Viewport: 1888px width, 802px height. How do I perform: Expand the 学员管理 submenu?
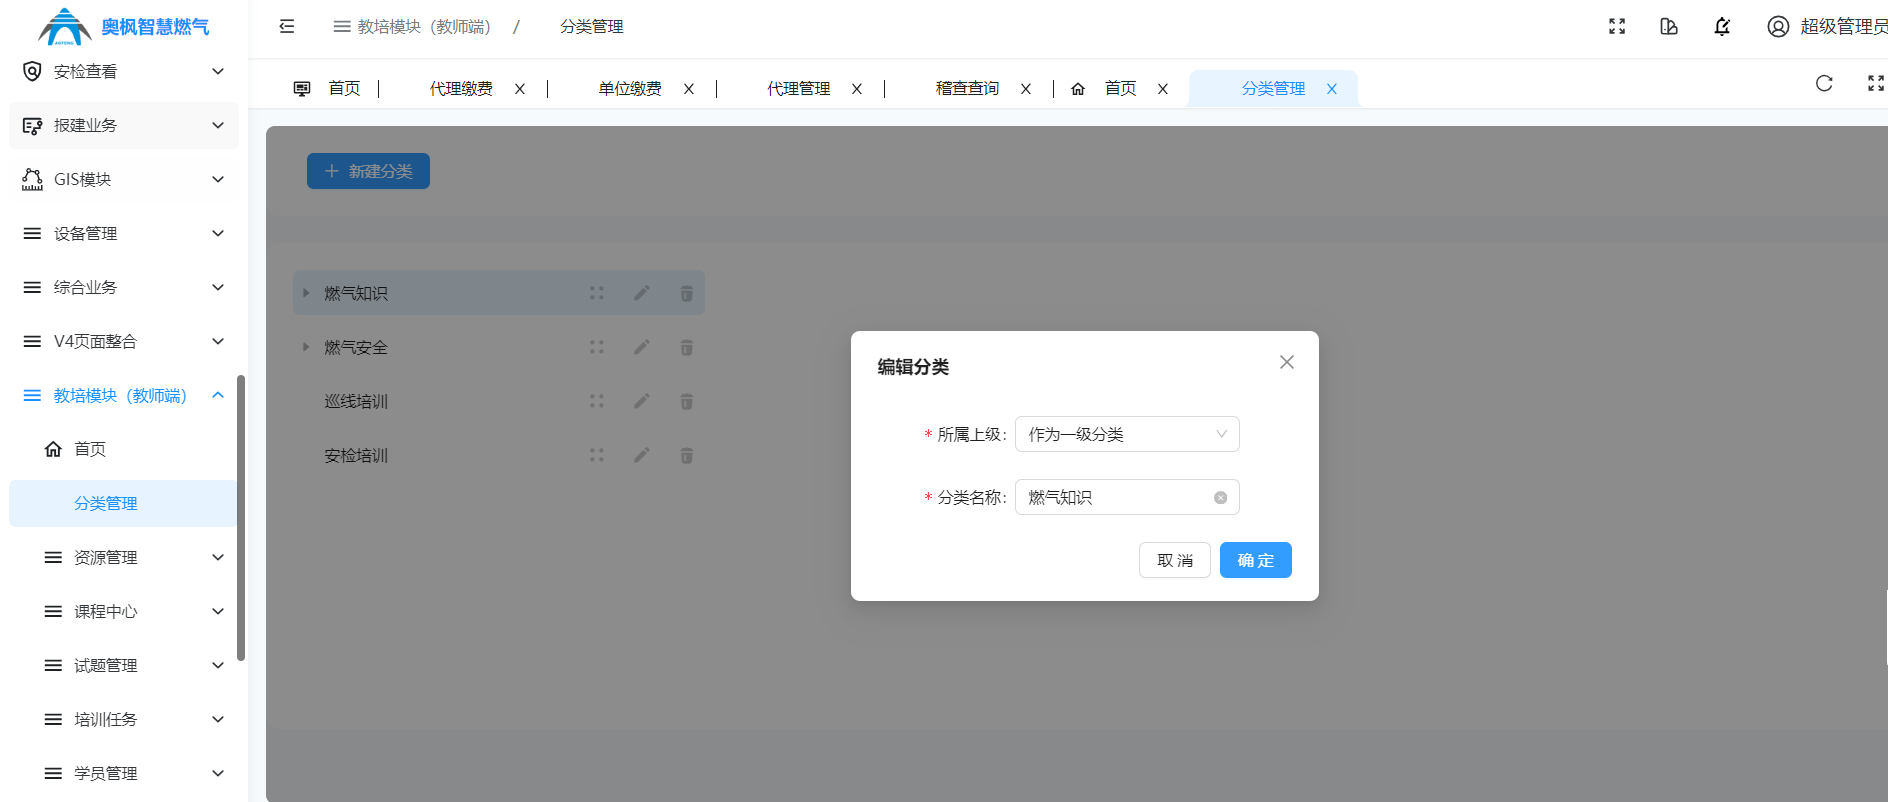(x=124, y=773)
